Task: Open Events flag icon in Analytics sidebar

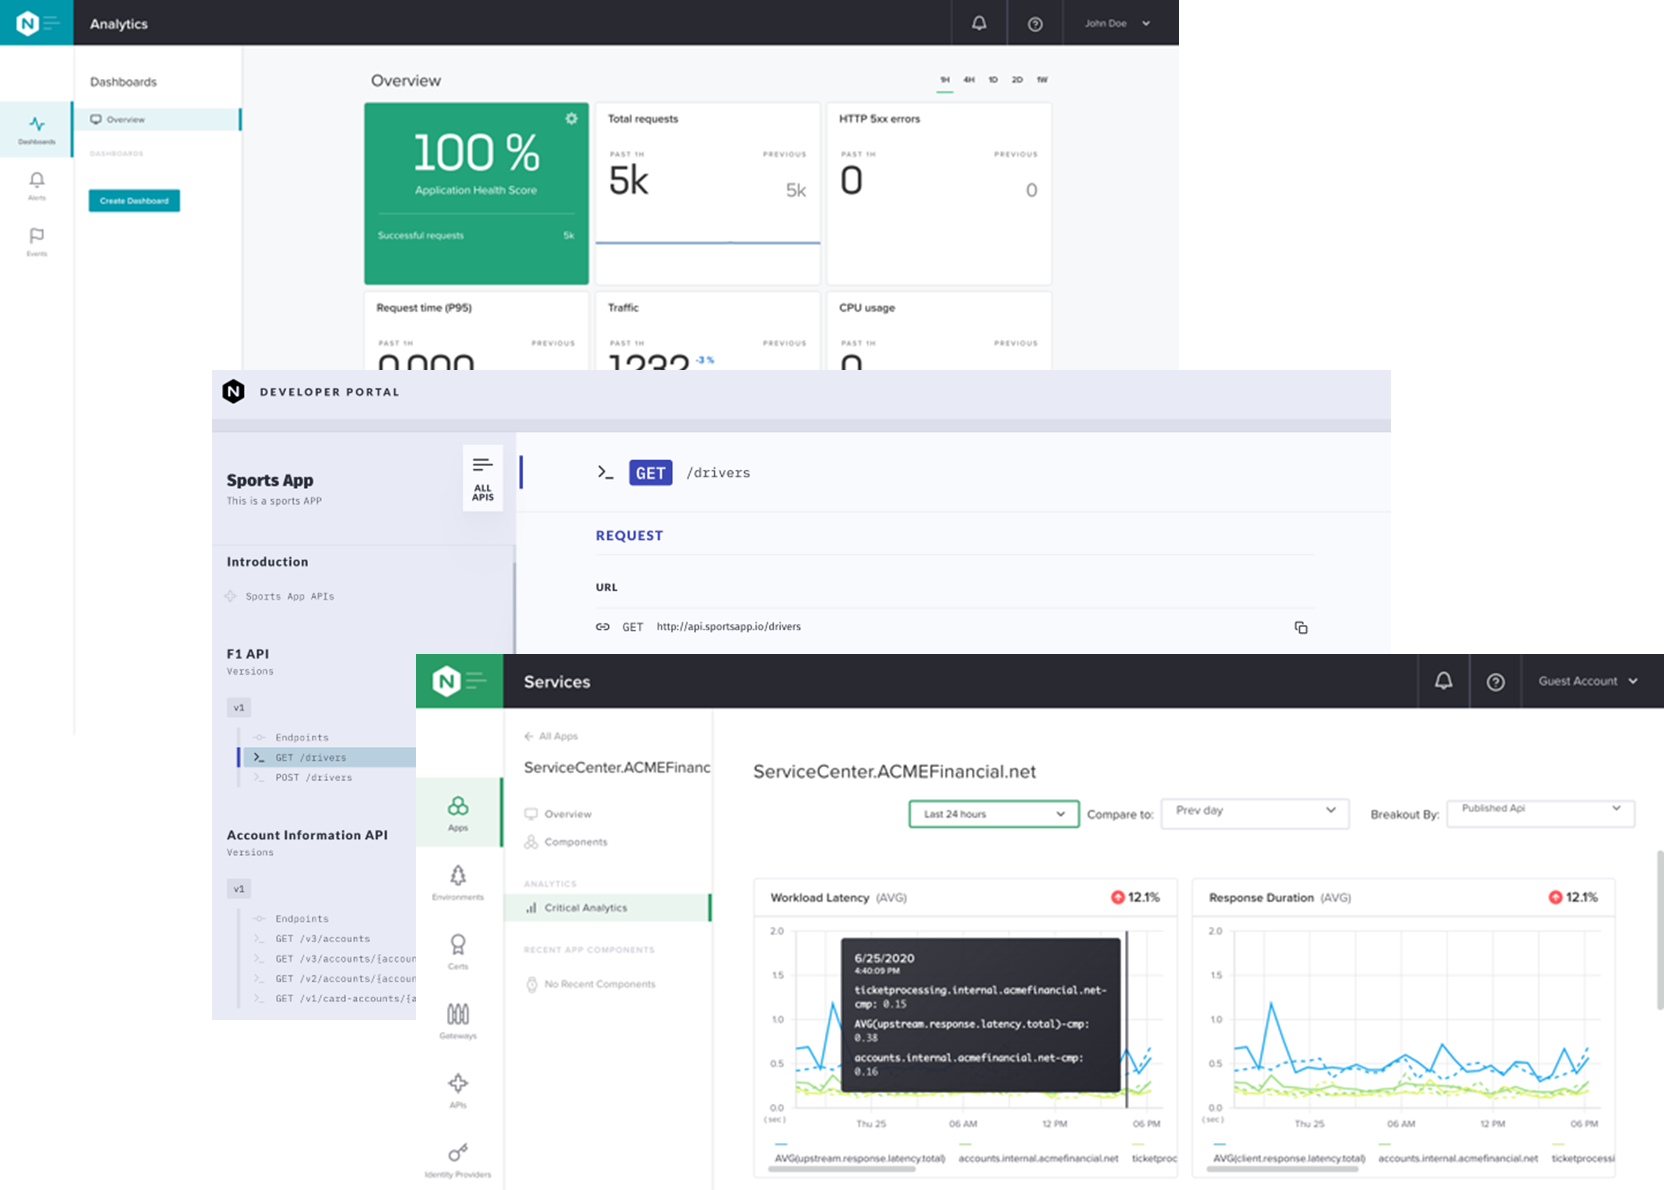Action: tap(37, 241)
